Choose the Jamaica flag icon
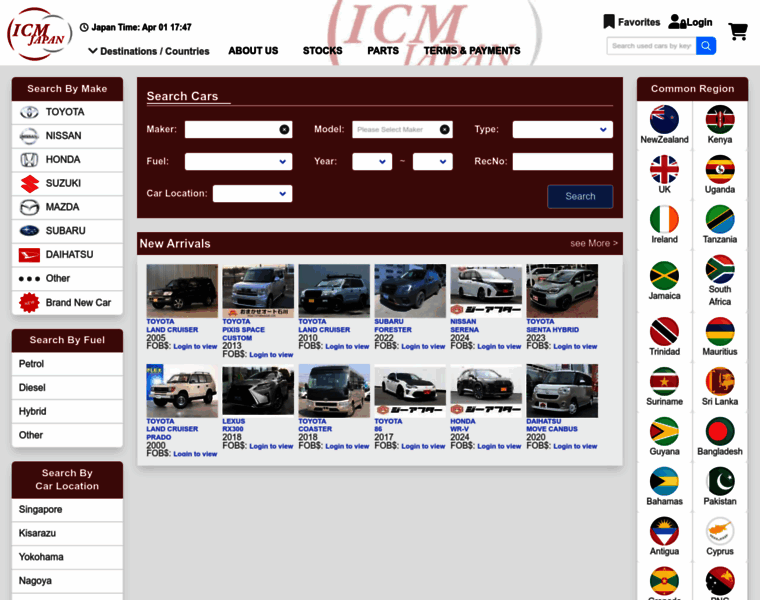The width and height of the screenshot is (760, 600). click(664, 275)
